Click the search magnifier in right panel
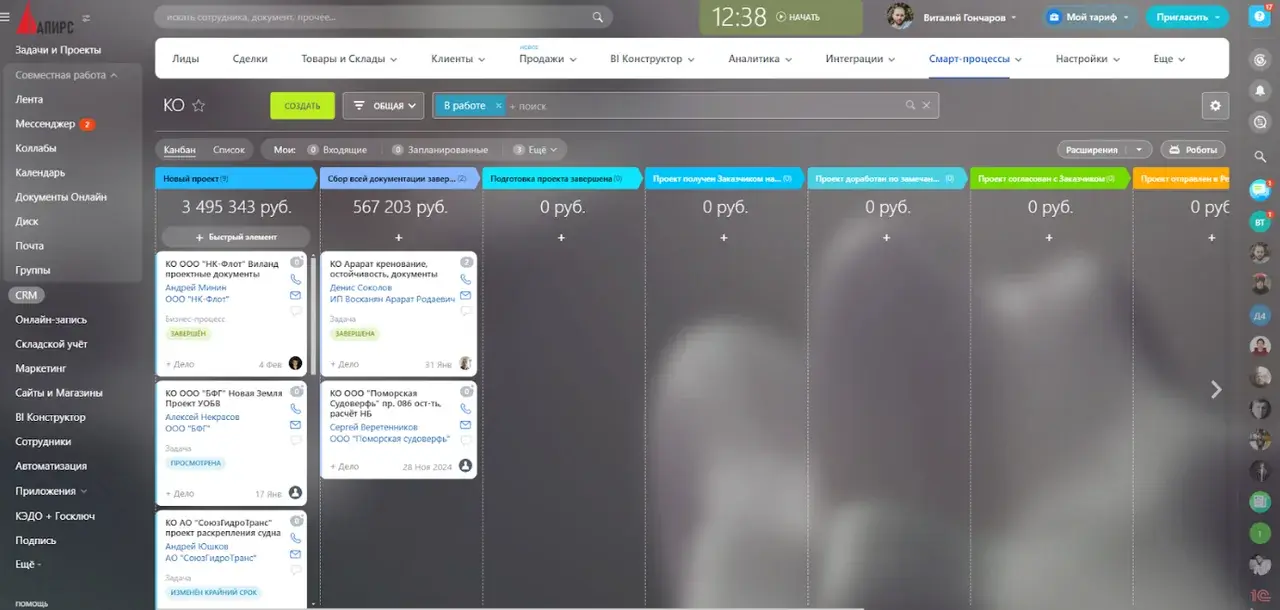 click(1261, 156)
